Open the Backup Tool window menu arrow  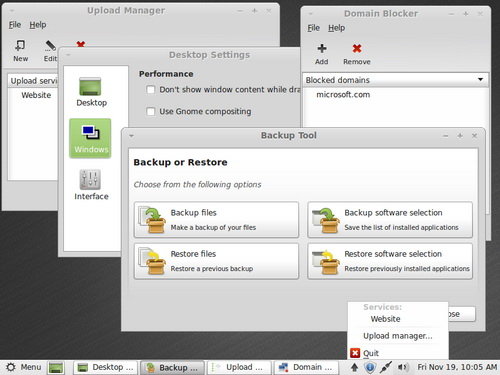tap(131, 136)
